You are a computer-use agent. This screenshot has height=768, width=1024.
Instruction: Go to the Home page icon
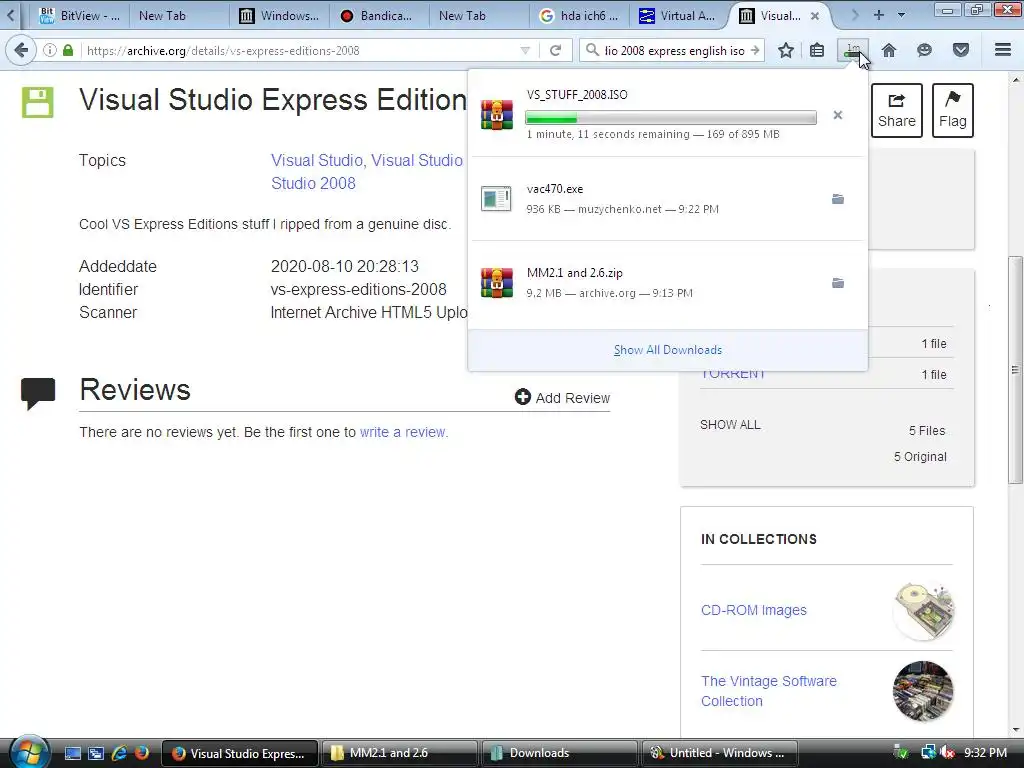pos(889,50)
